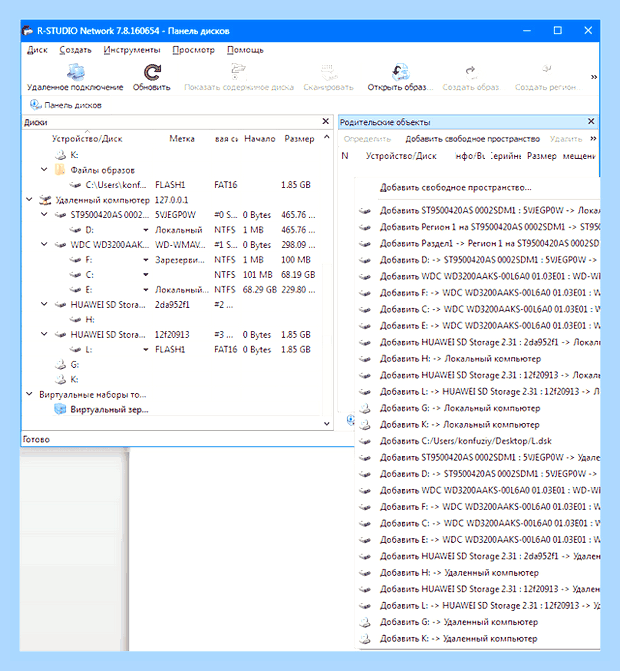Click the Показать содержимое диска toolbar icon
This screenshot has height=671, width=620.
pyautogui.click(x=238, y=72)
